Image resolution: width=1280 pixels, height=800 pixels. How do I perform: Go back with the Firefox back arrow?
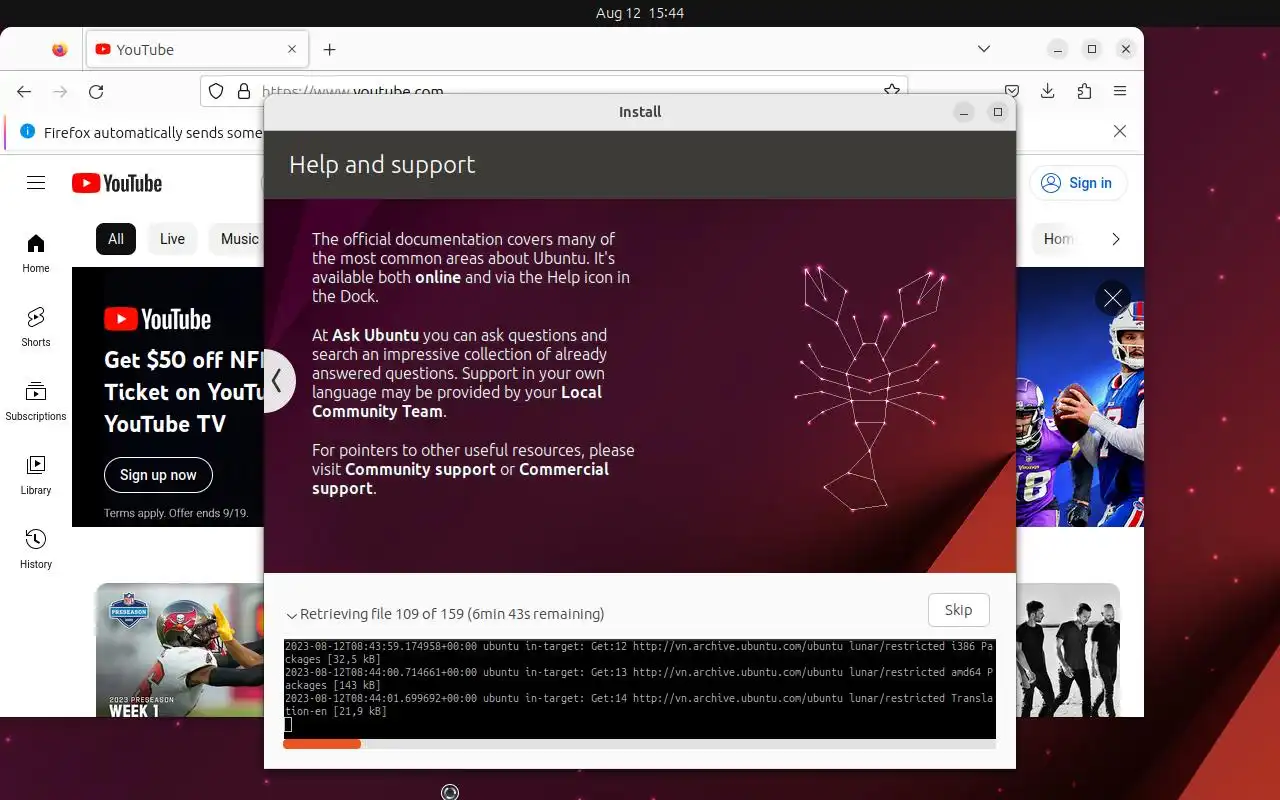(x=24, y=91)
